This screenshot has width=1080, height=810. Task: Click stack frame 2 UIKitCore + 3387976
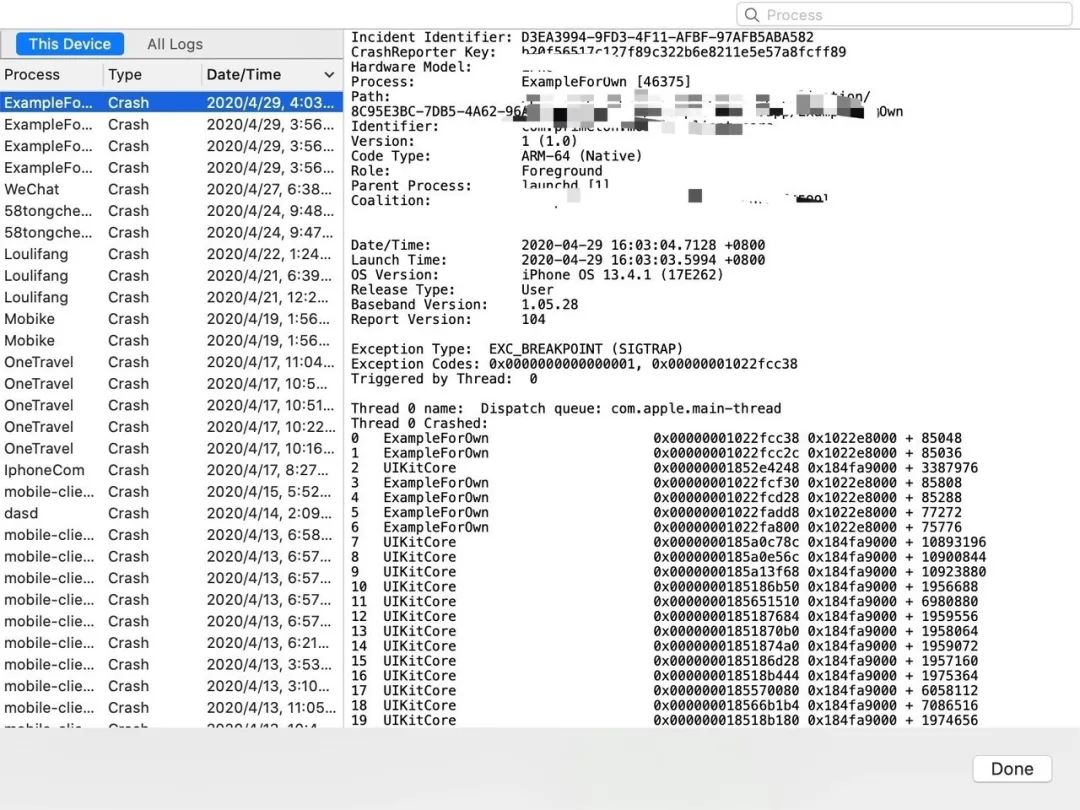664,468
